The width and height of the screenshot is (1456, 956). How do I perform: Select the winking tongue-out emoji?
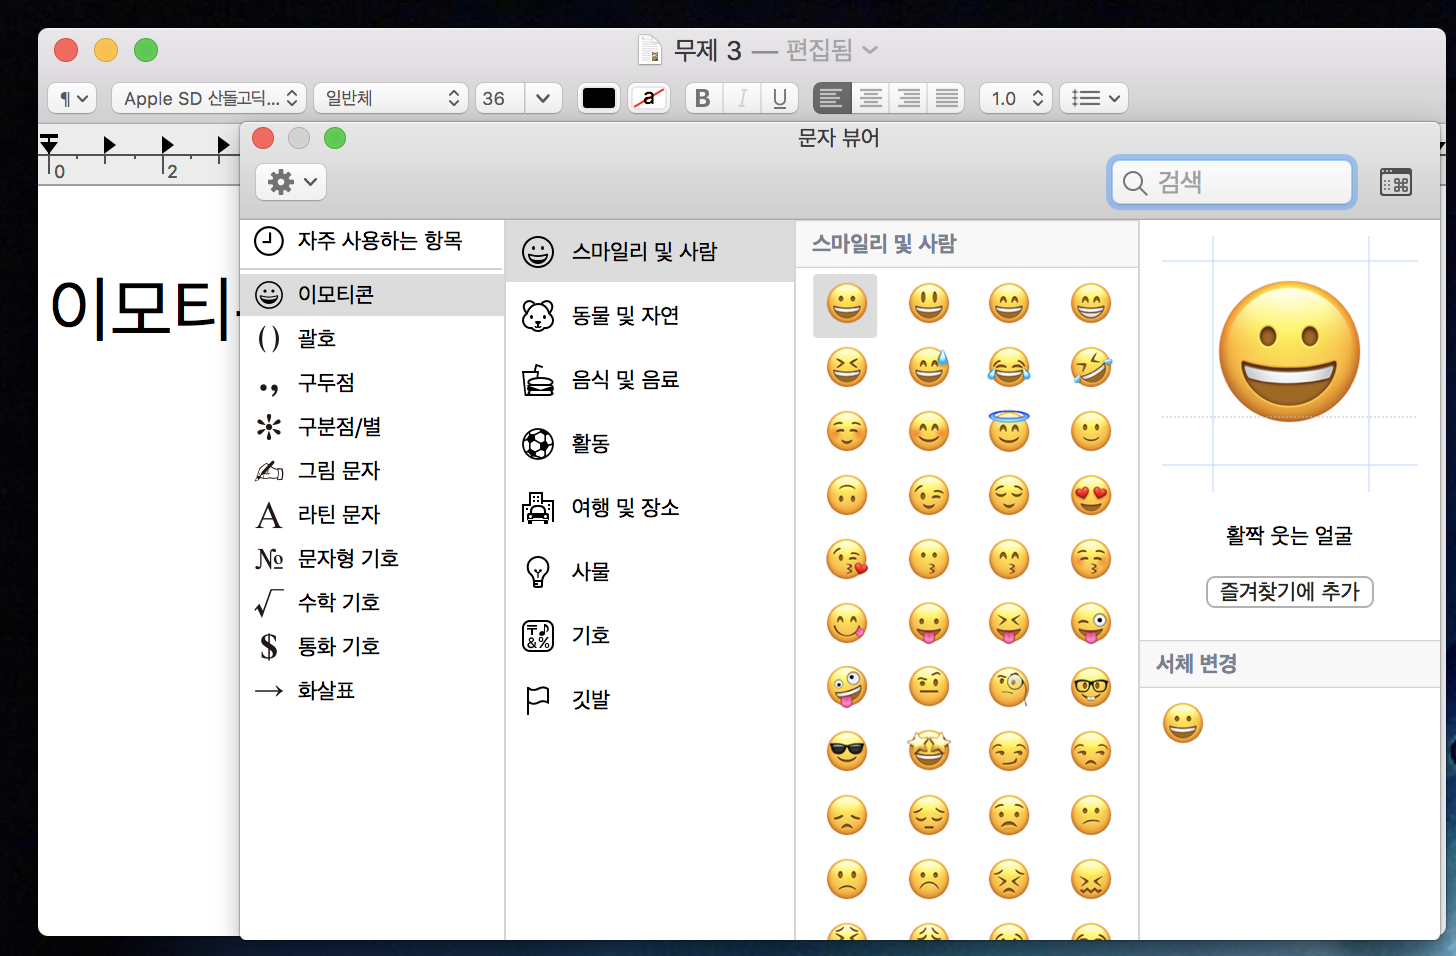pos(1091,623)
